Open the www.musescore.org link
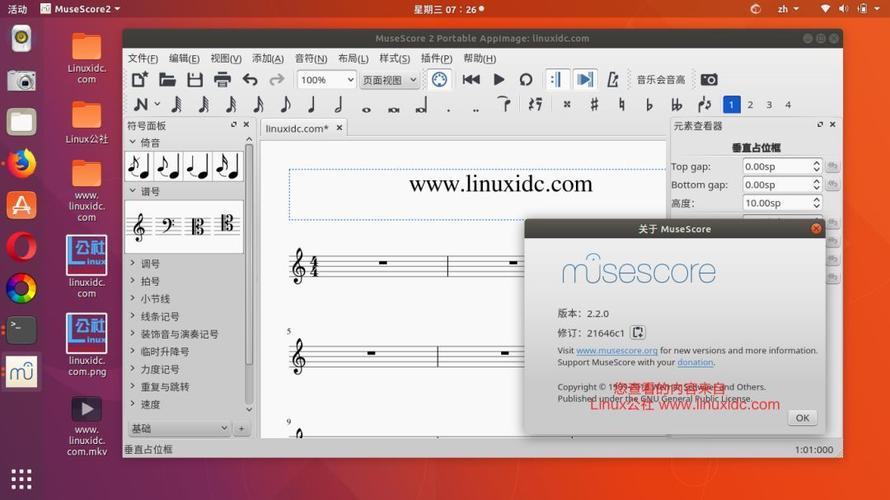The width and height of the screenshot is (890, 500). (x=616, y=351)
